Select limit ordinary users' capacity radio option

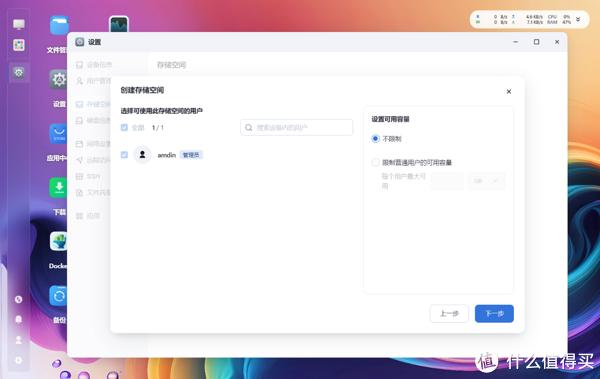coord(375,162)
